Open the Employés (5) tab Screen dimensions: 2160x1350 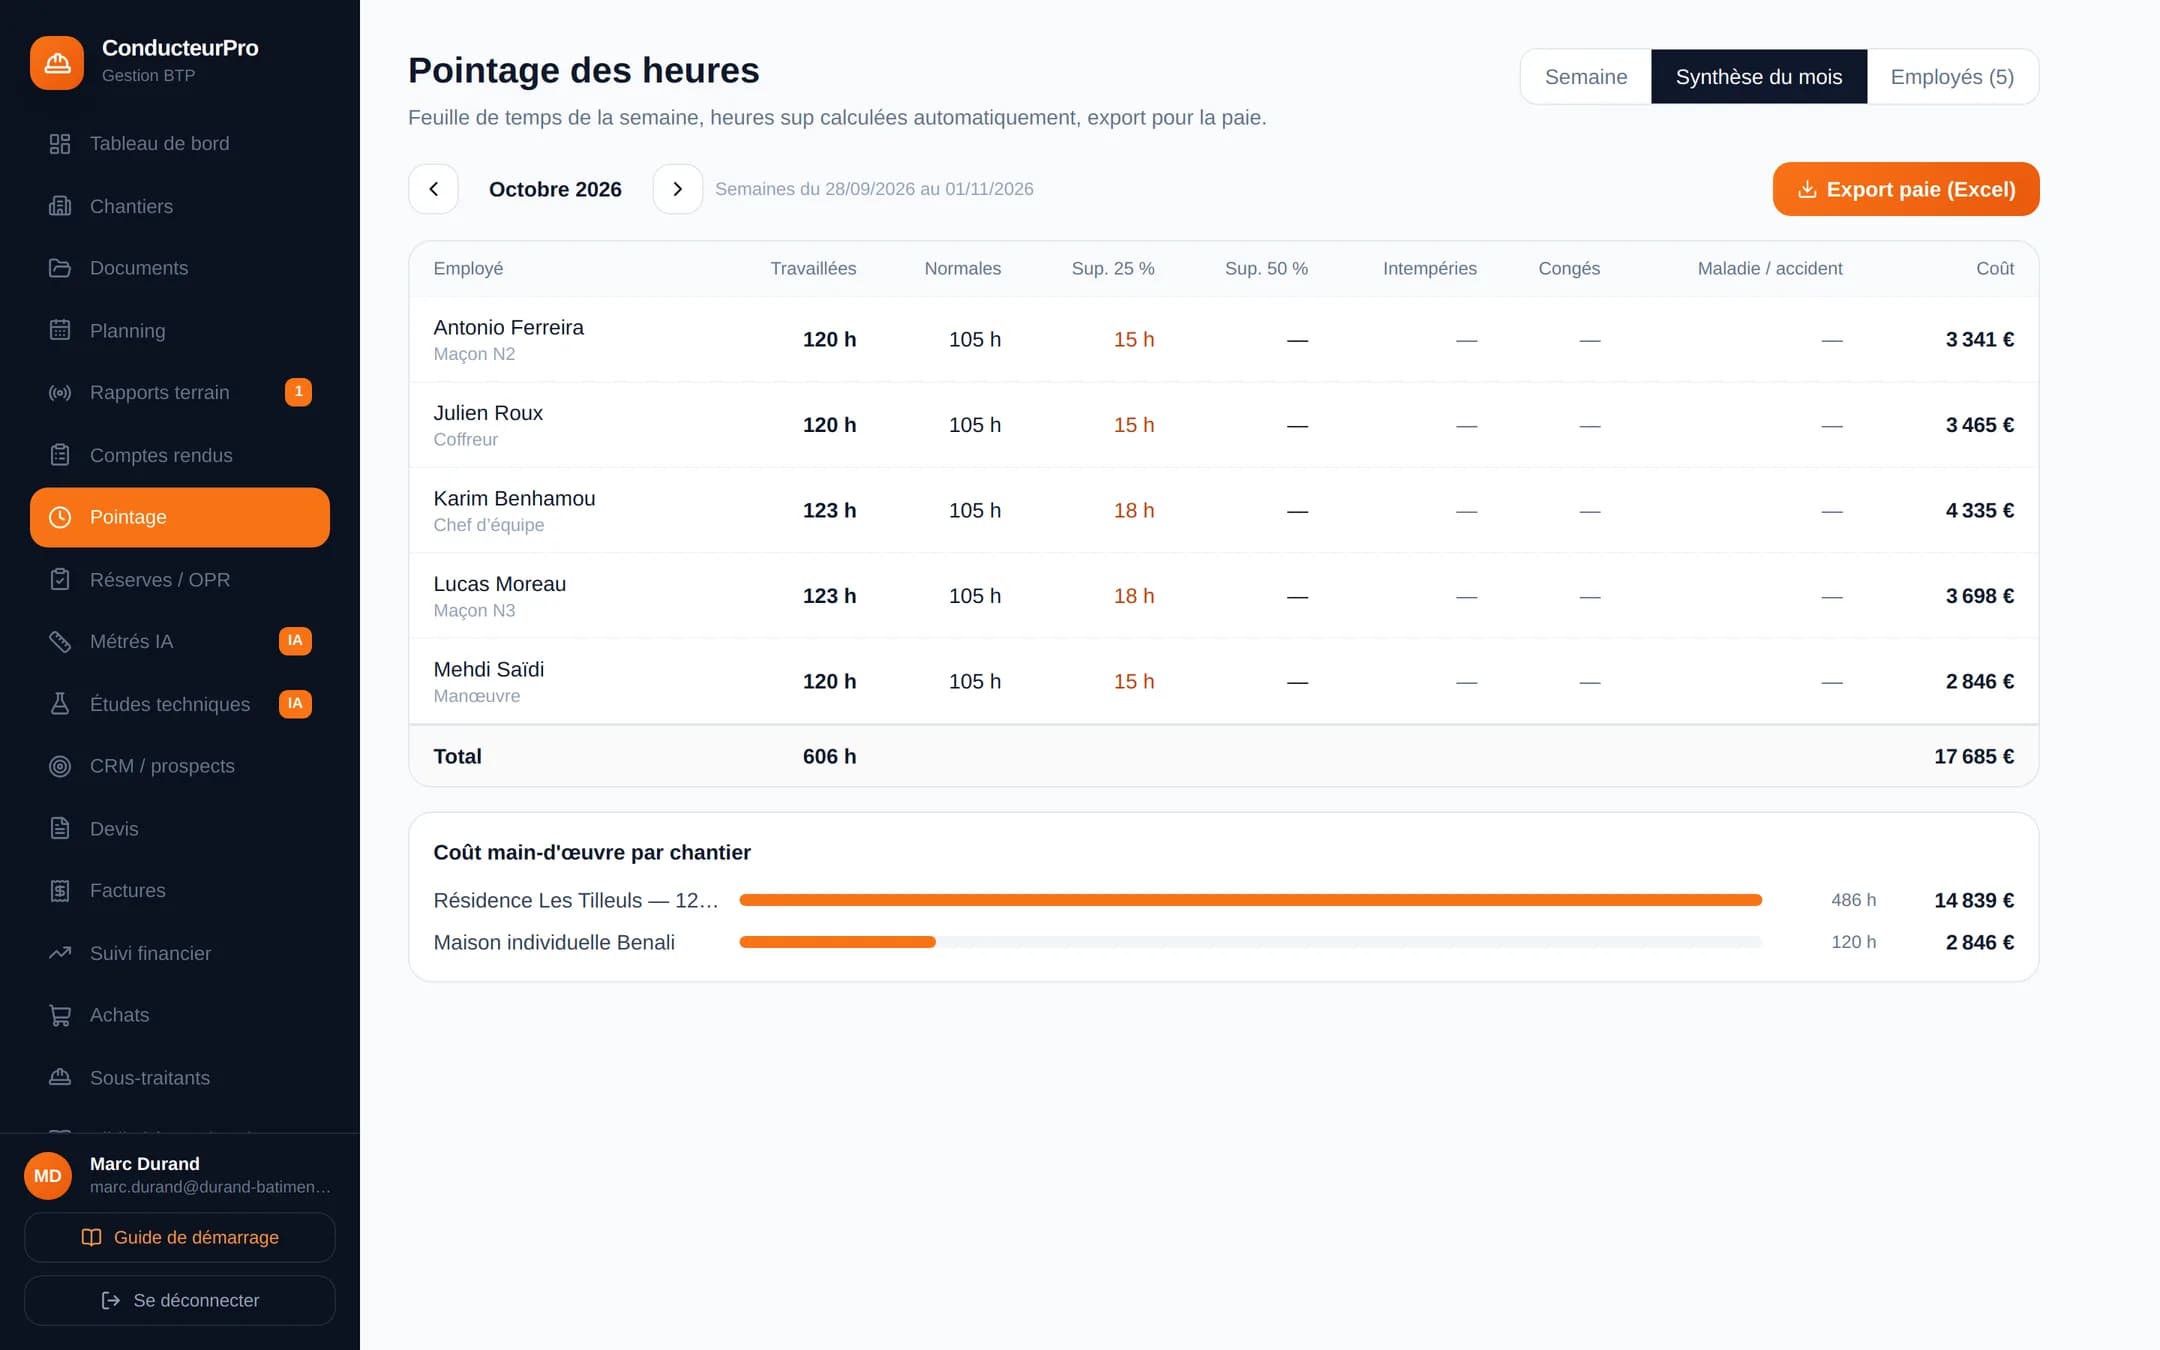coord(1952,77)
